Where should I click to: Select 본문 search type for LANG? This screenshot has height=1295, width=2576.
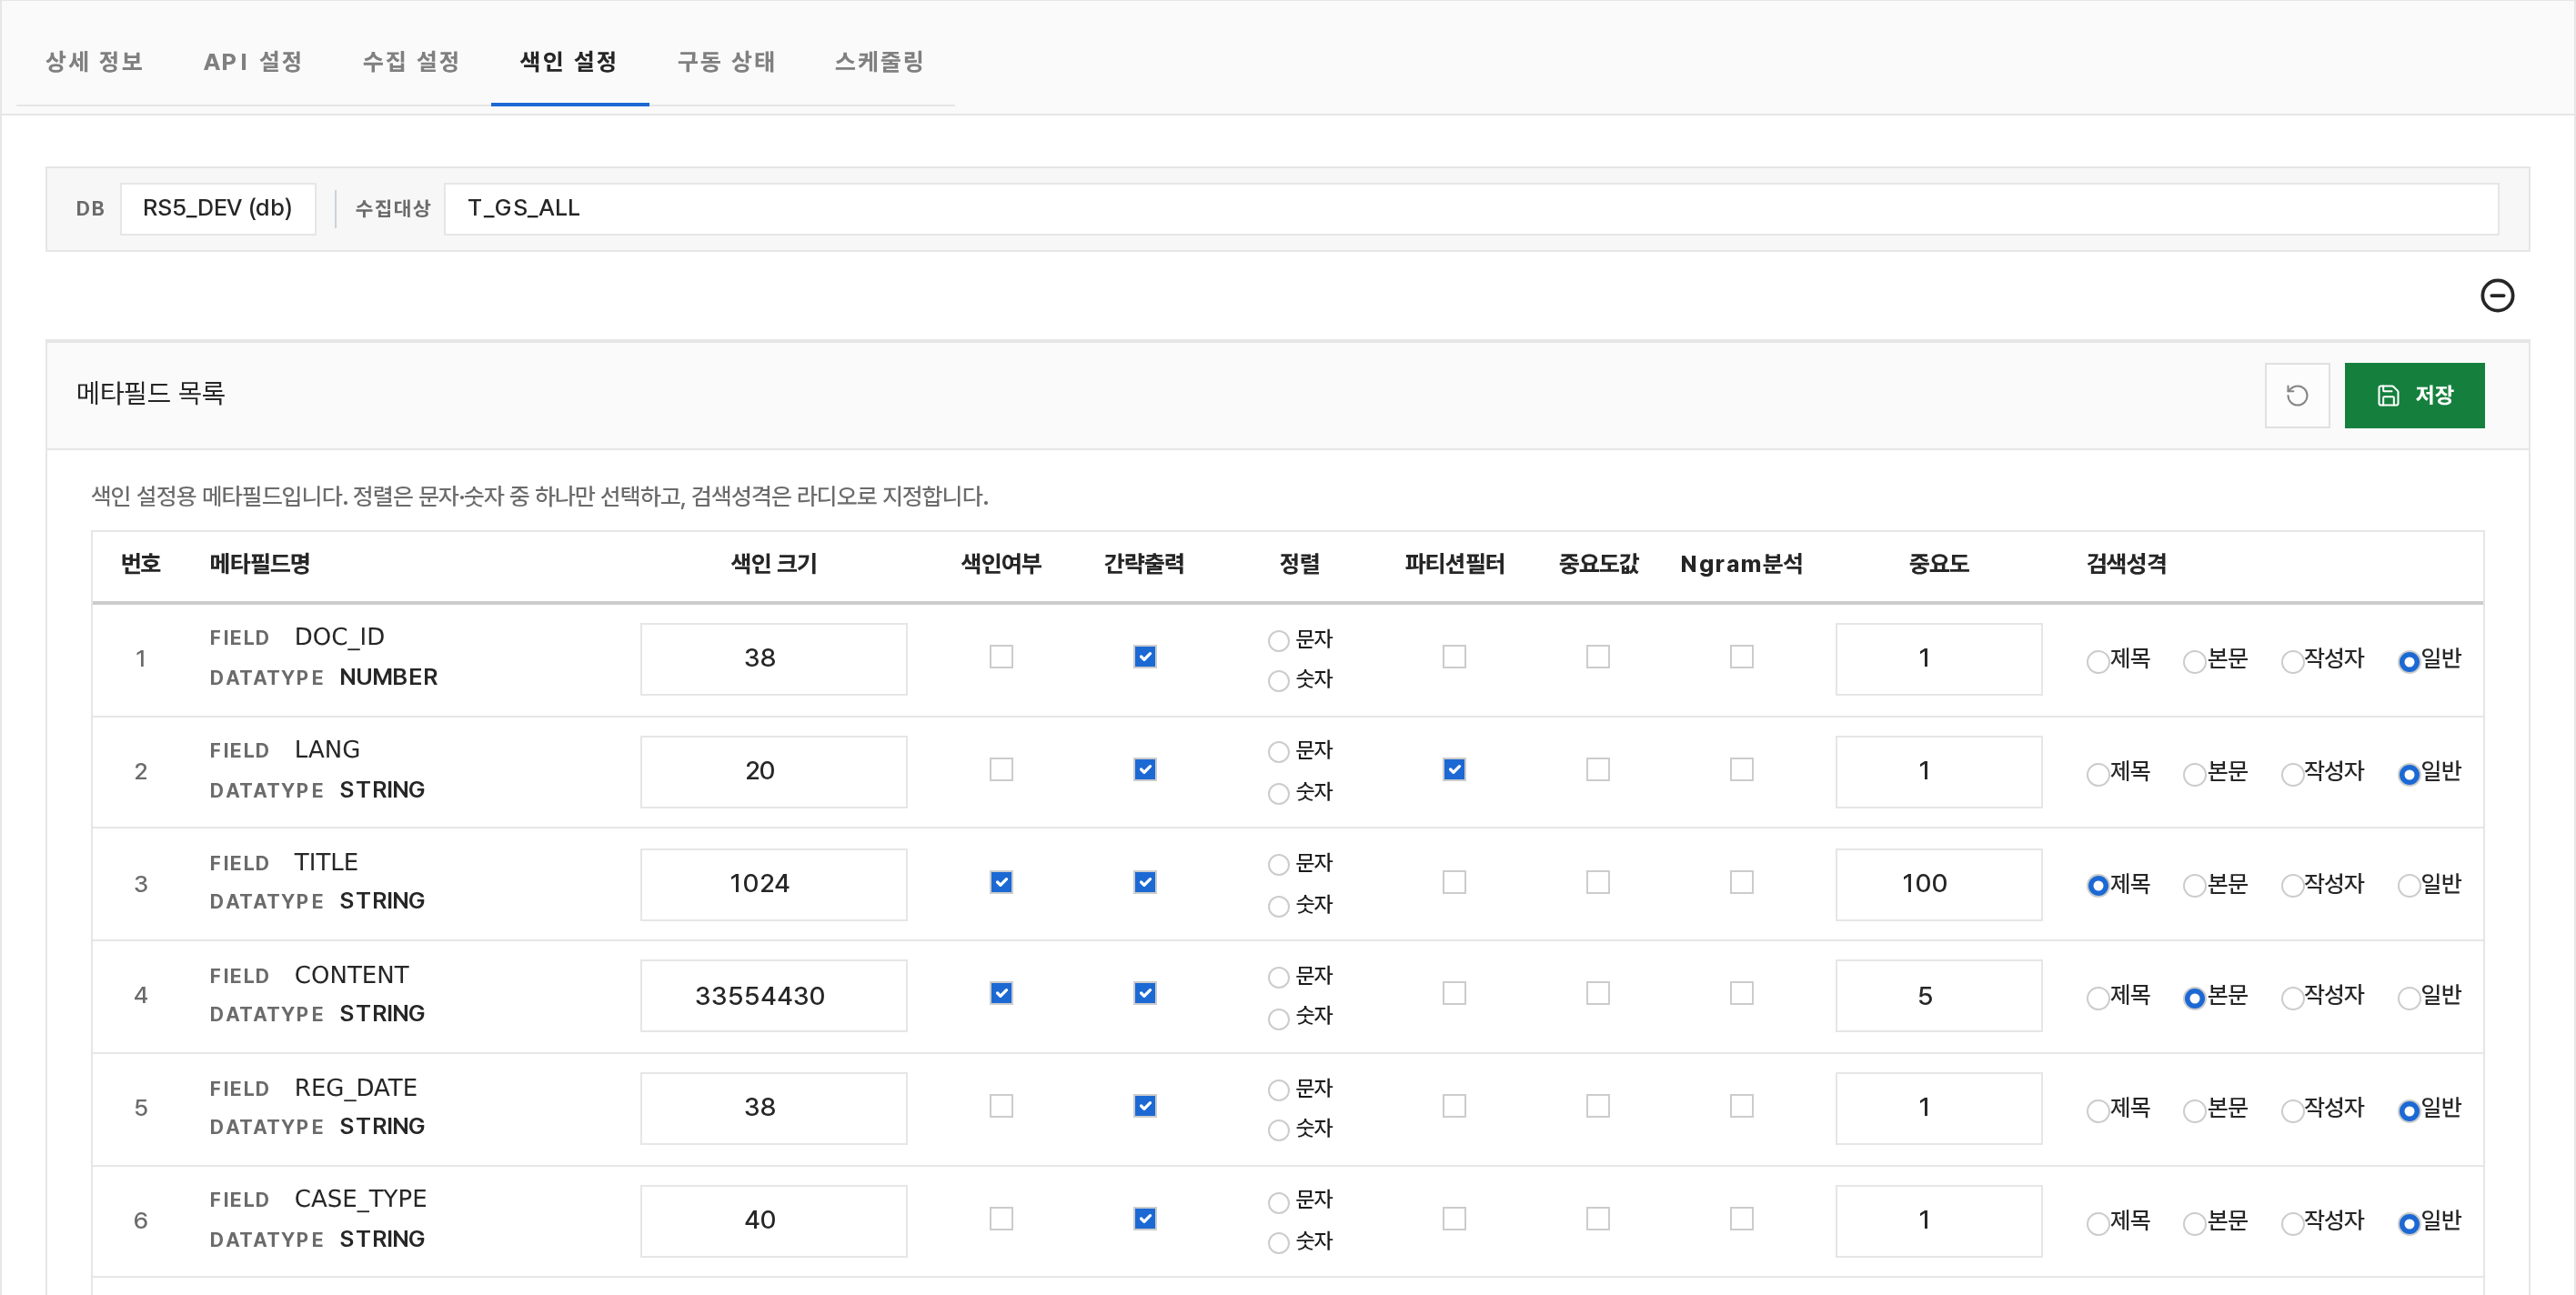2194,774
